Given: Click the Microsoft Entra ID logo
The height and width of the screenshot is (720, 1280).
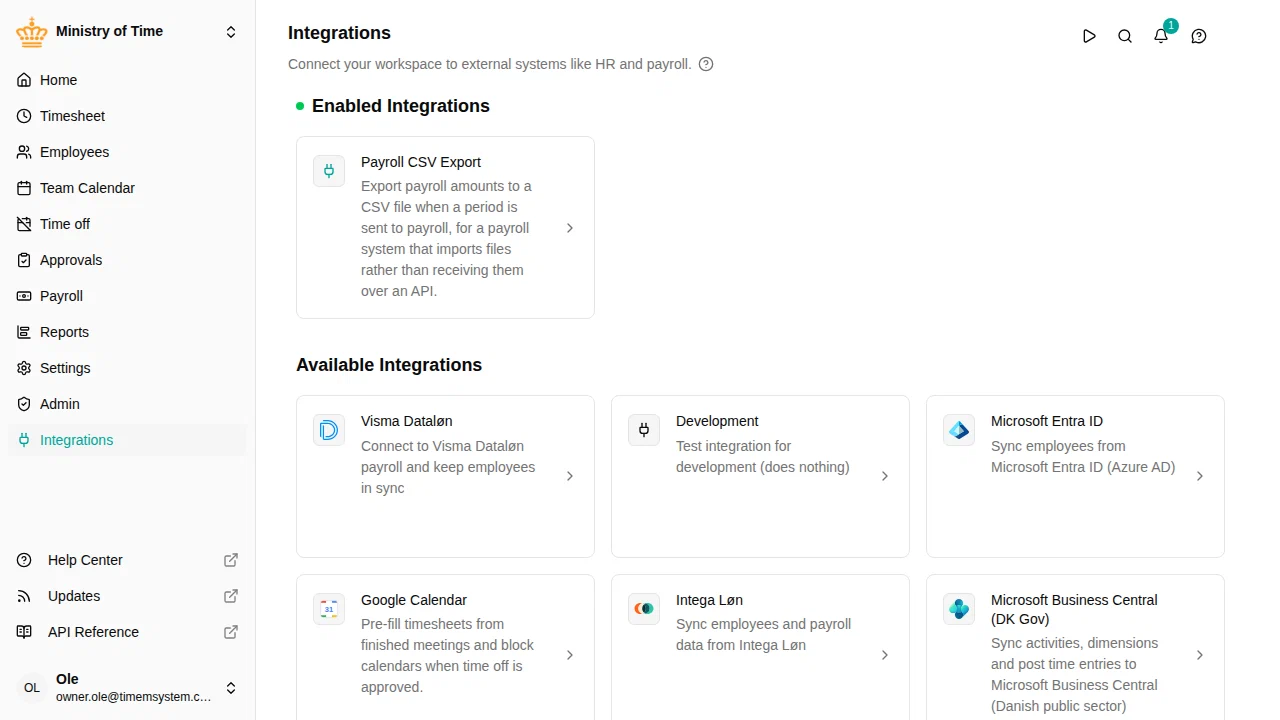Looking at the screenshot, I should click(x=959, y=430).
